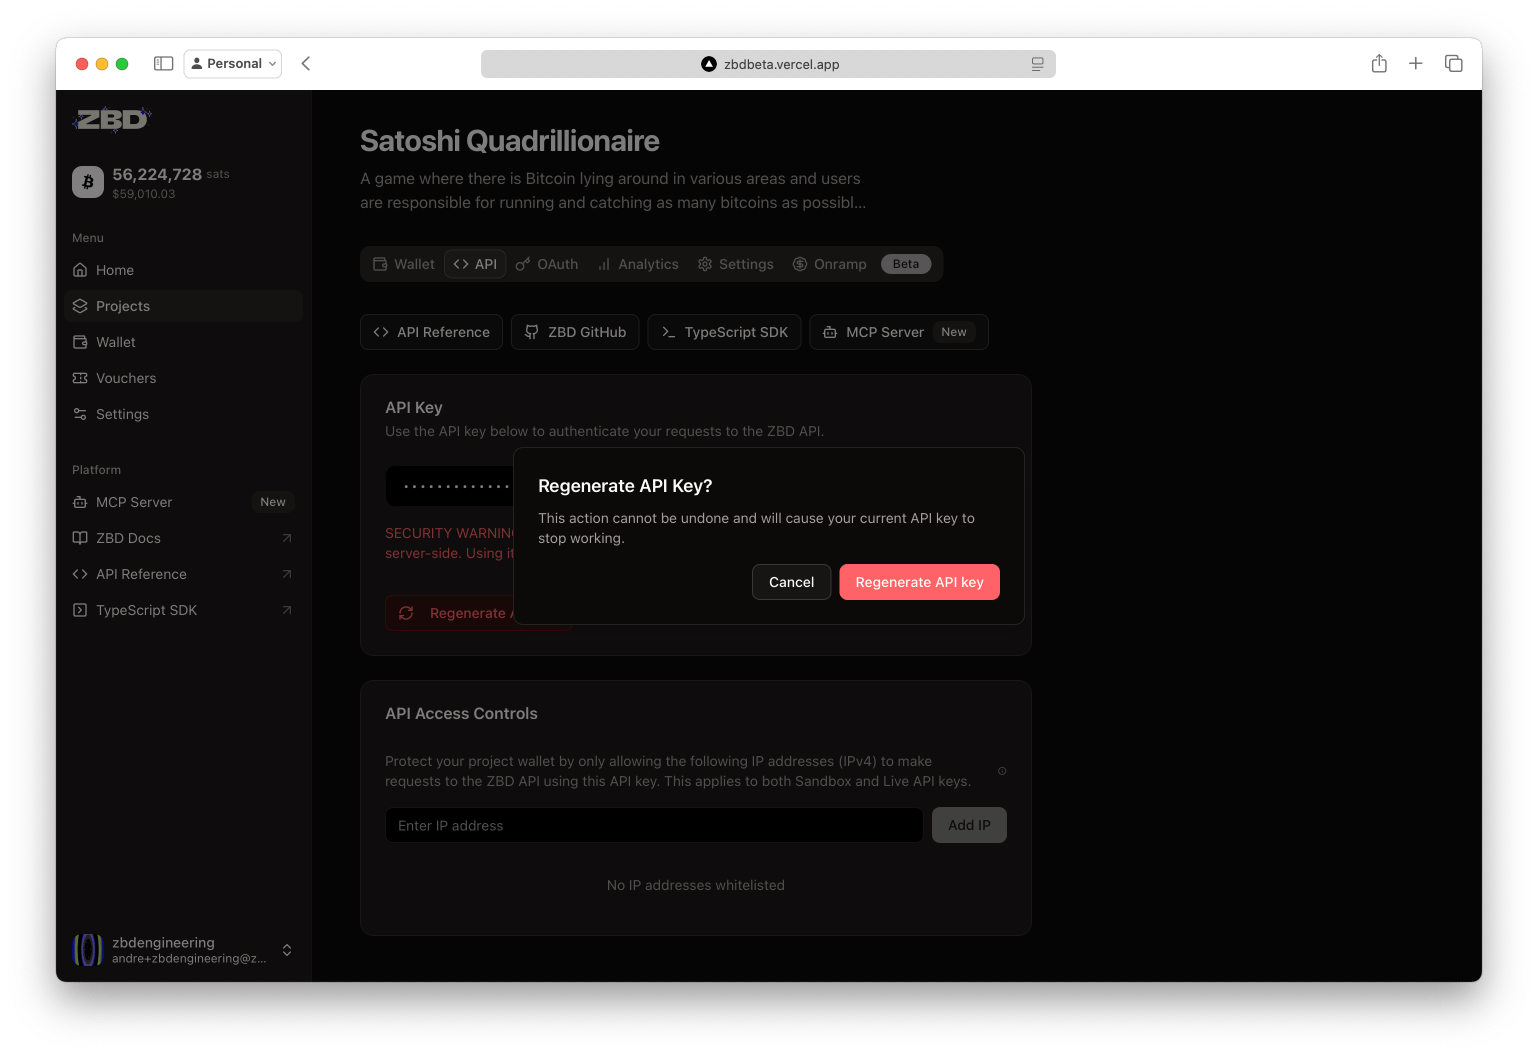Screen dimensions: 1538x1056
Task: Click the MCP Server robot icon in sidebar
Action: tap(80, 502)
